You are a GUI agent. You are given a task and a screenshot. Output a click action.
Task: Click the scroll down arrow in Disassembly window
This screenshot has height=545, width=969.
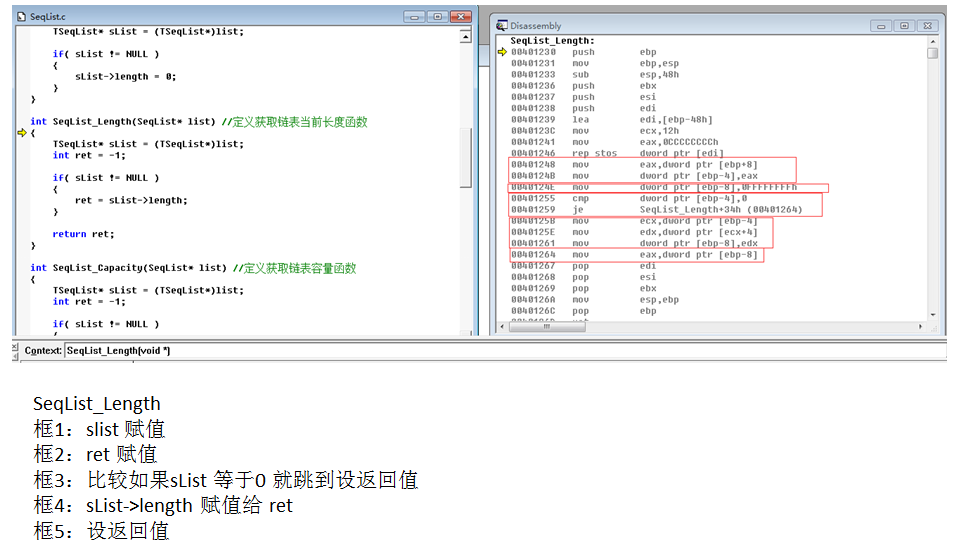[933, 315]
